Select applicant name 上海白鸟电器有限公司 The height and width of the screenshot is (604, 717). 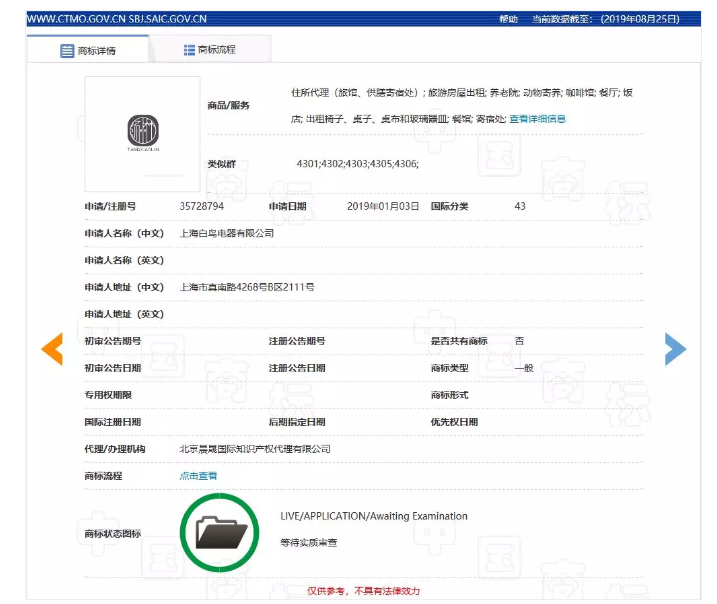[x=227, y=233]
